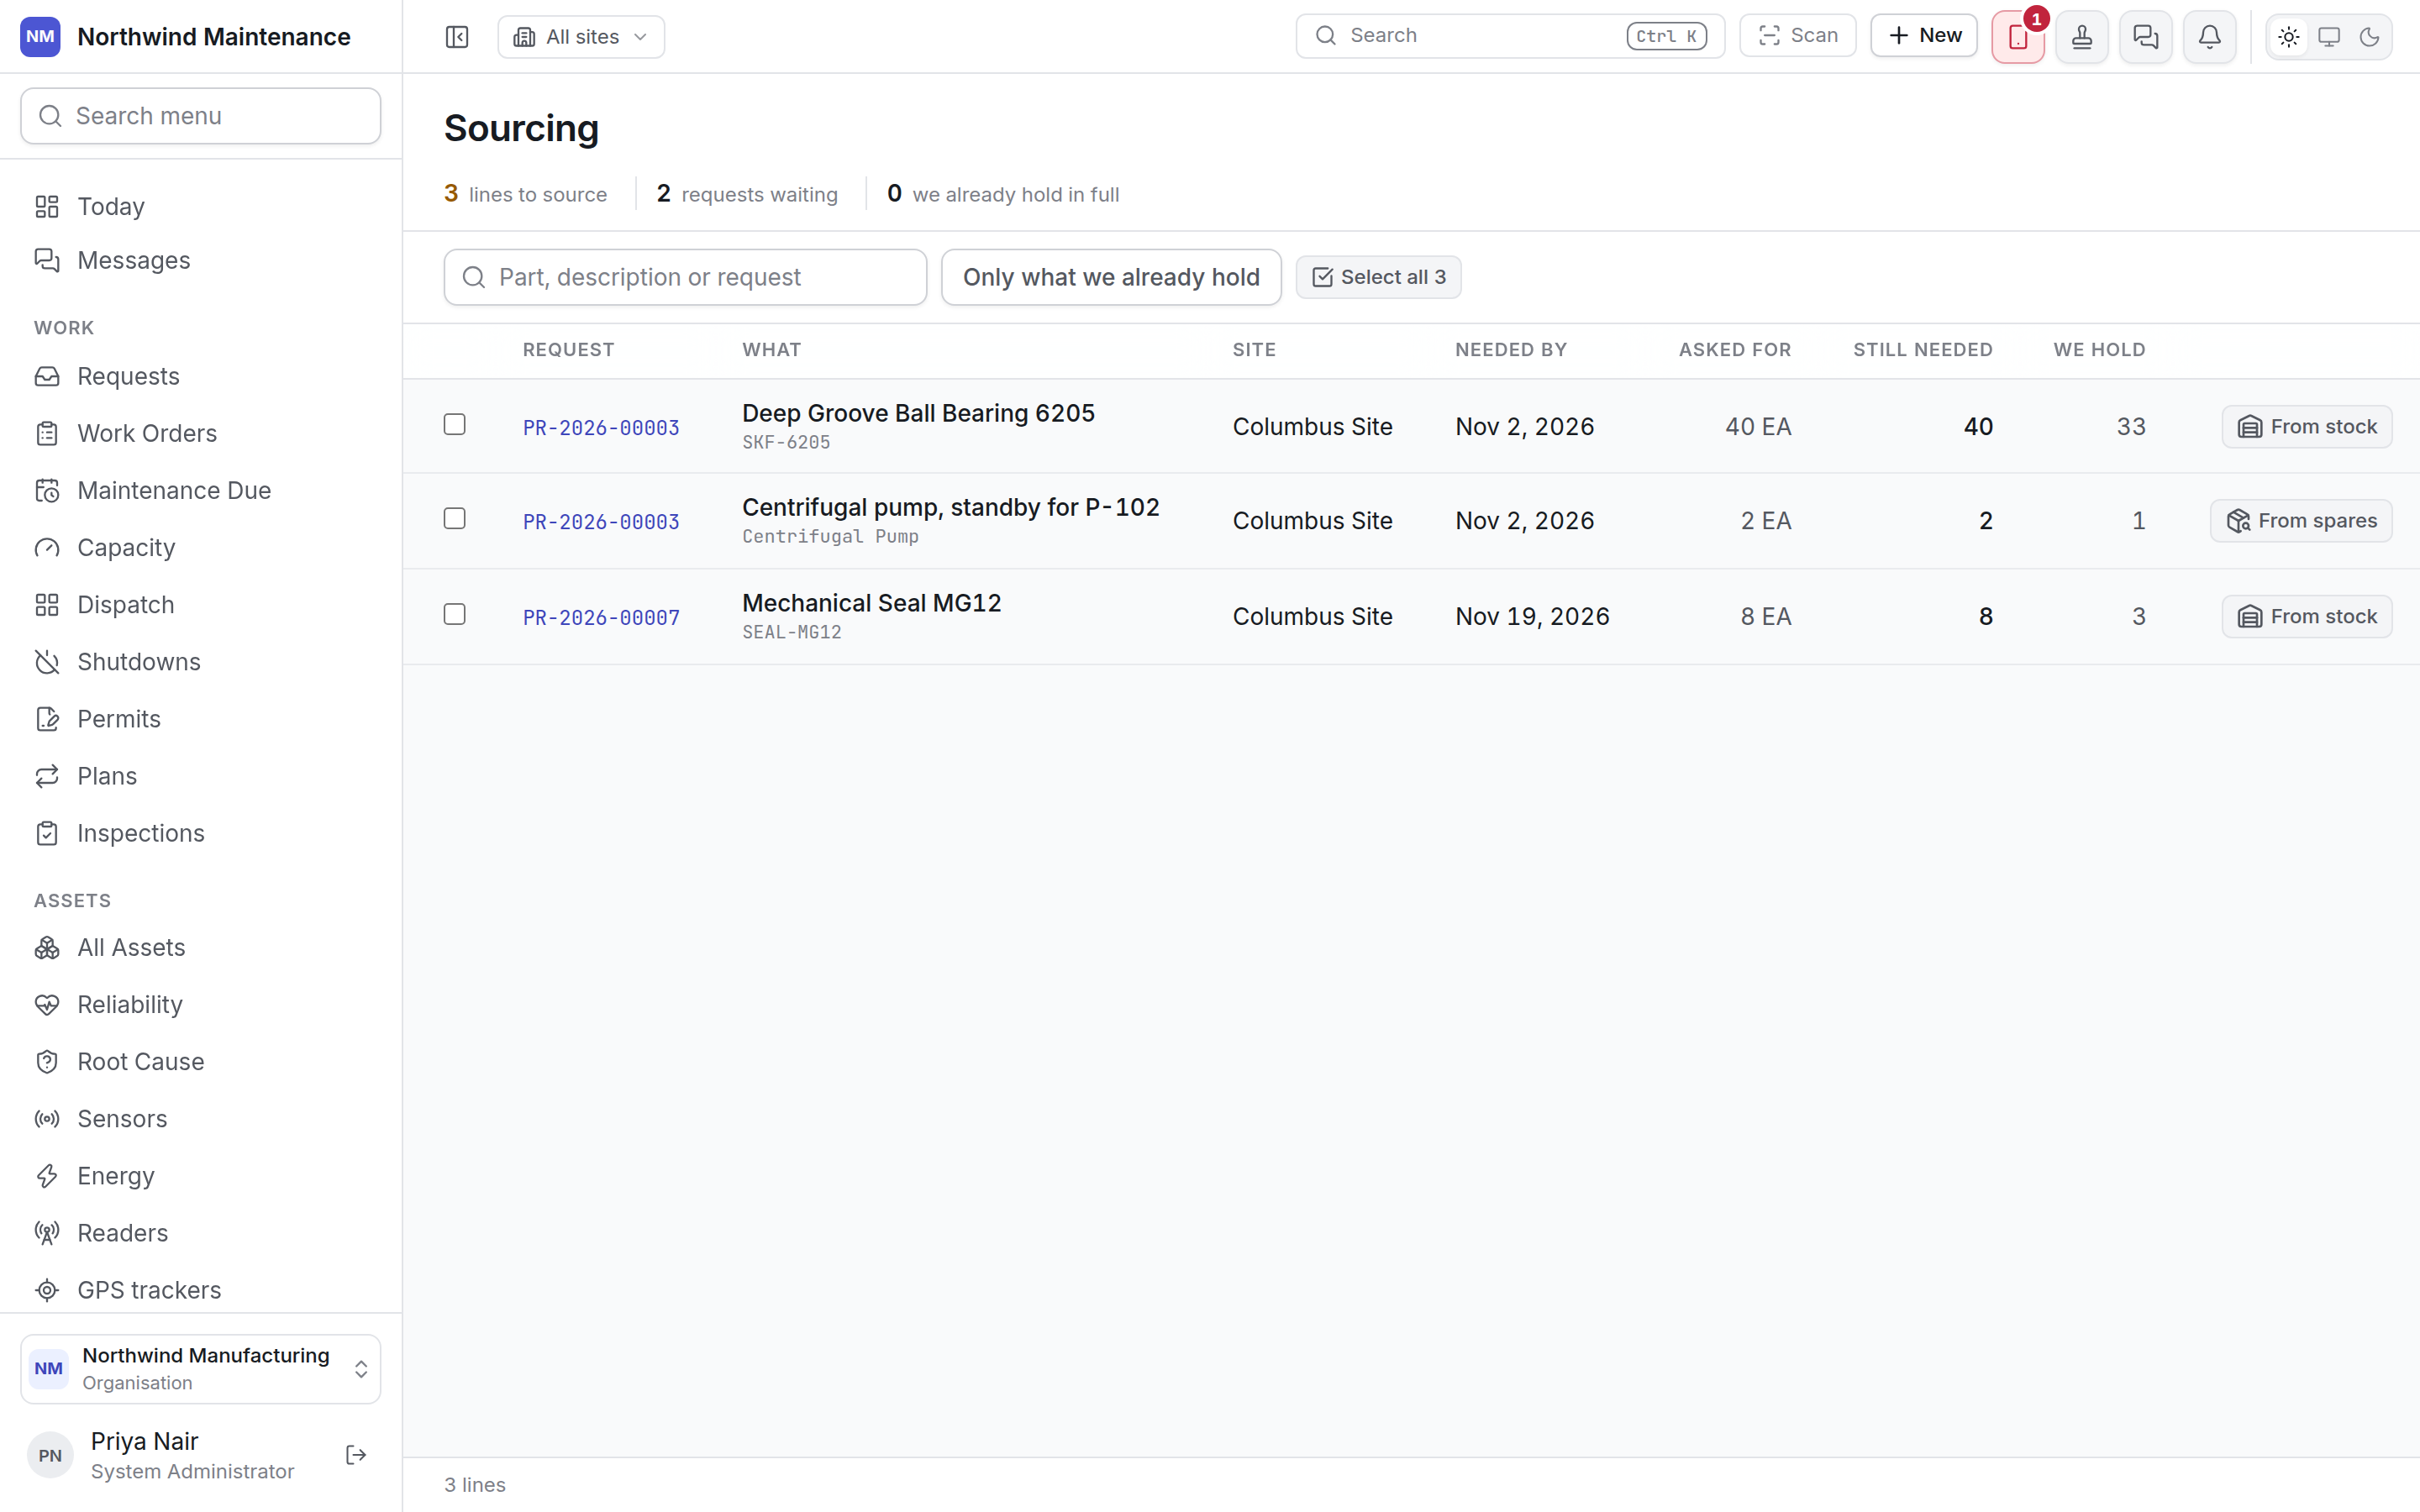Image resolution: width=2420 pixels, height=1512 pixels.
Task: Click the Shutdowns icon in sidebar
Action: click(x=47, y=661)
